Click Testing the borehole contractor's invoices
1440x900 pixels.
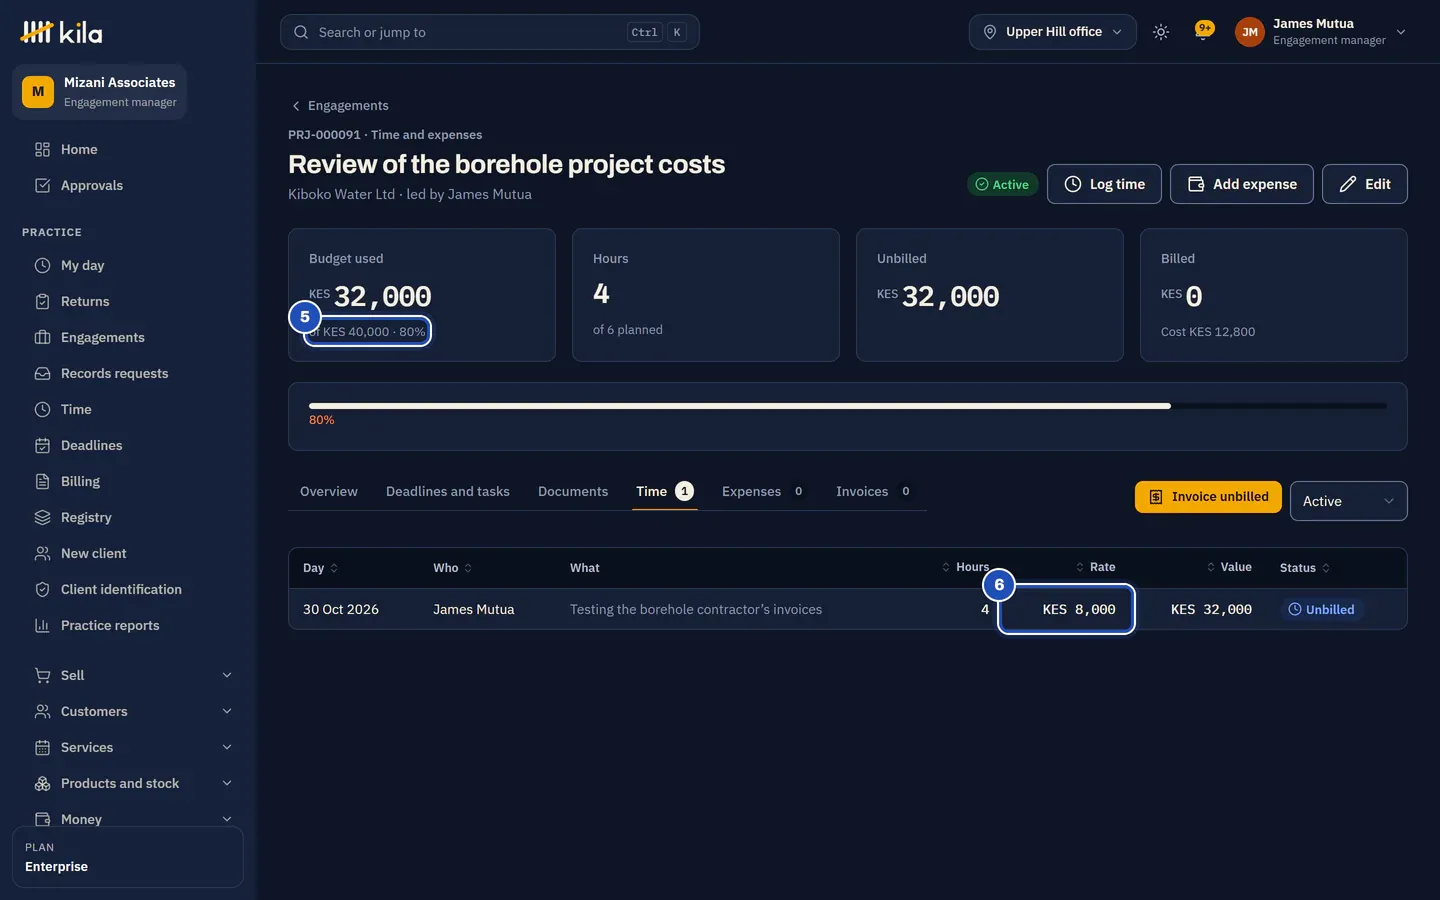pyautogui.click(x=696, y=609)
